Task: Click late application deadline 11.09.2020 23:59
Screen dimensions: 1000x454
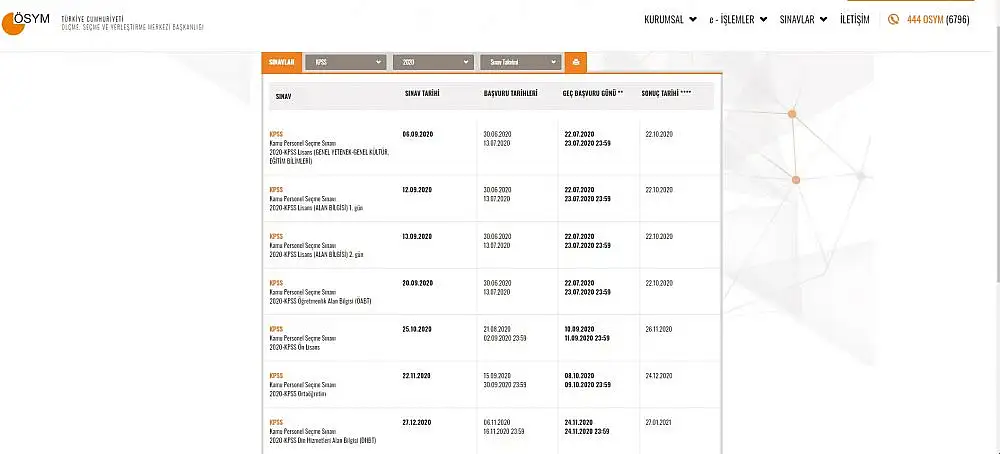Action: (x=587, y=338)
